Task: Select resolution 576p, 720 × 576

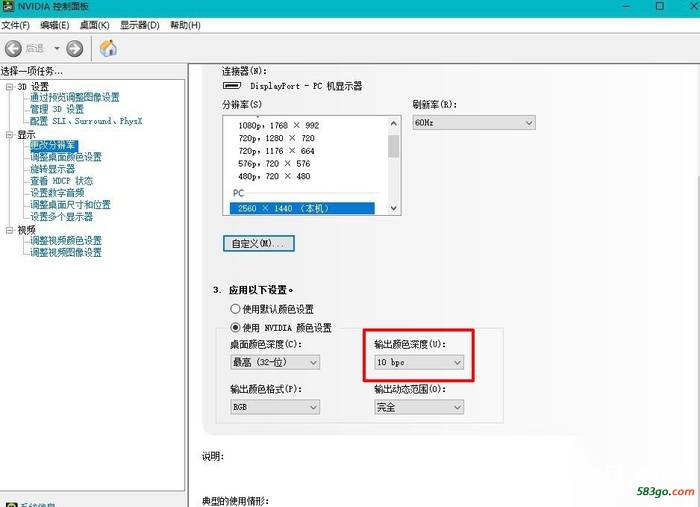Action: pos(274,164)
